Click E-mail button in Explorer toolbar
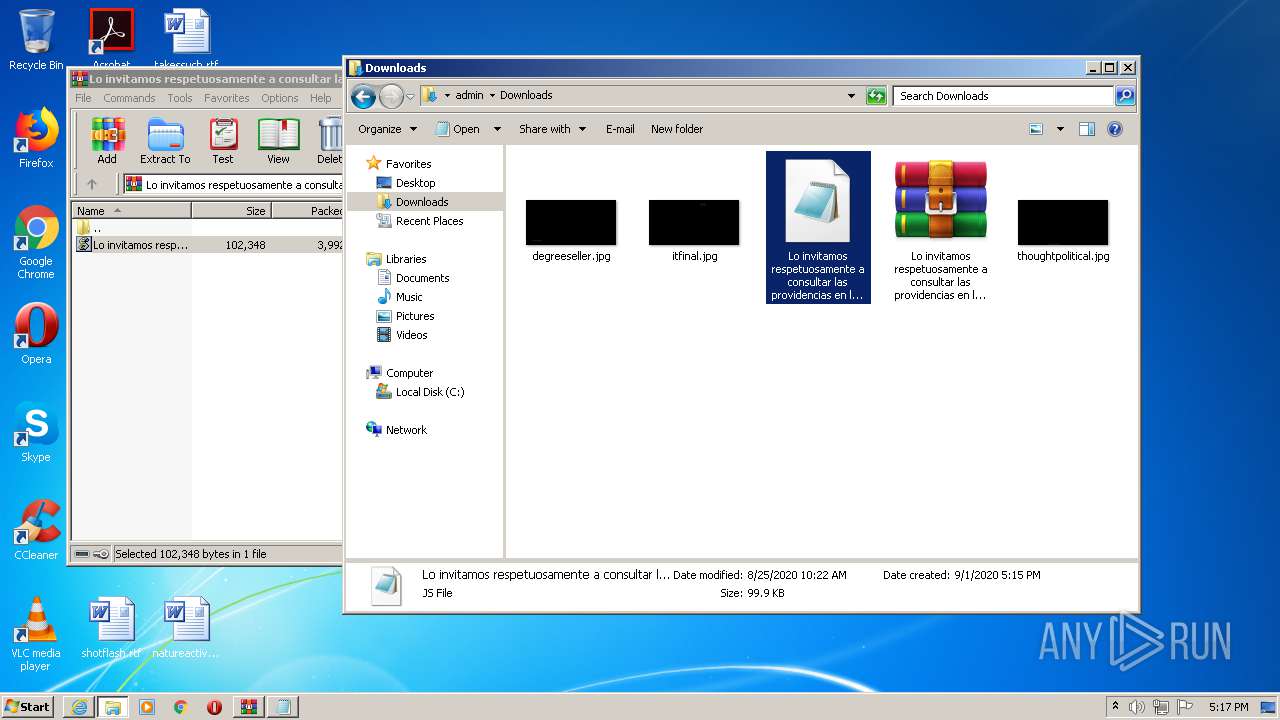The width and height of the screenshot is (1280, 720). [620, 129]
